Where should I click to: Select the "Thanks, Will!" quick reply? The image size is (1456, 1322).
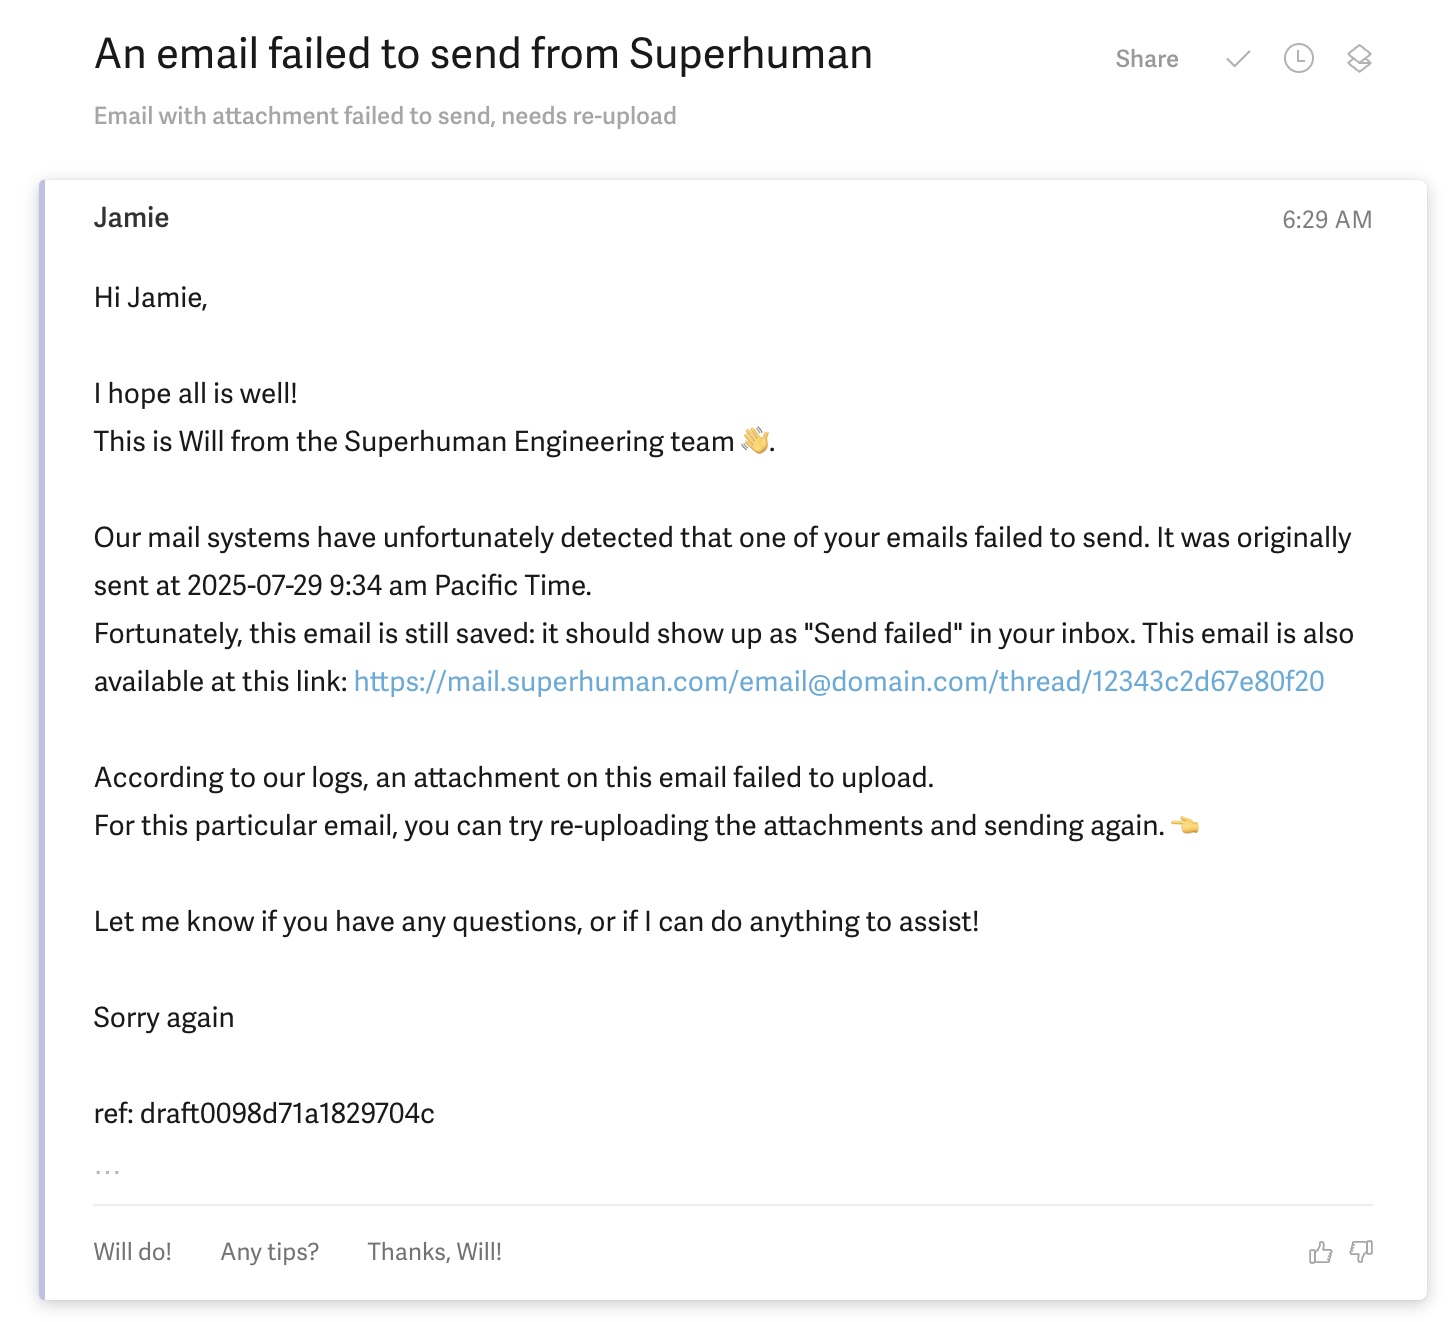(x=435, y=1251)
